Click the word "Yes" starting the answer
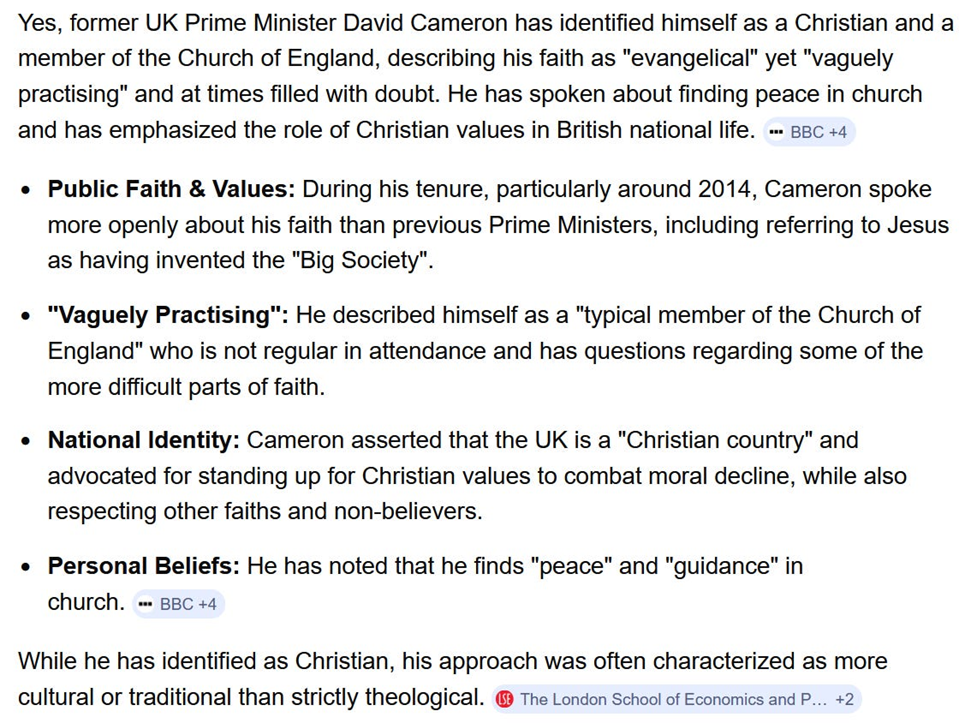The image size is (971, 723). [38, 22]
